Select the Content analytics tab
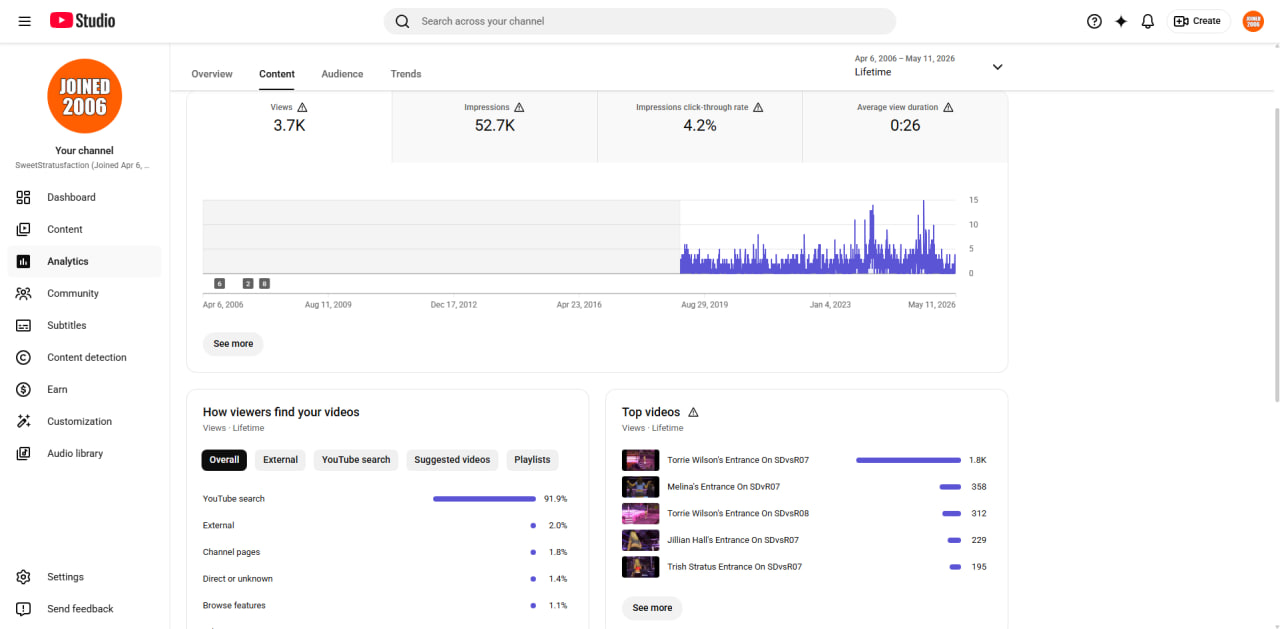 pyautogui.click(x=277, y=74)
